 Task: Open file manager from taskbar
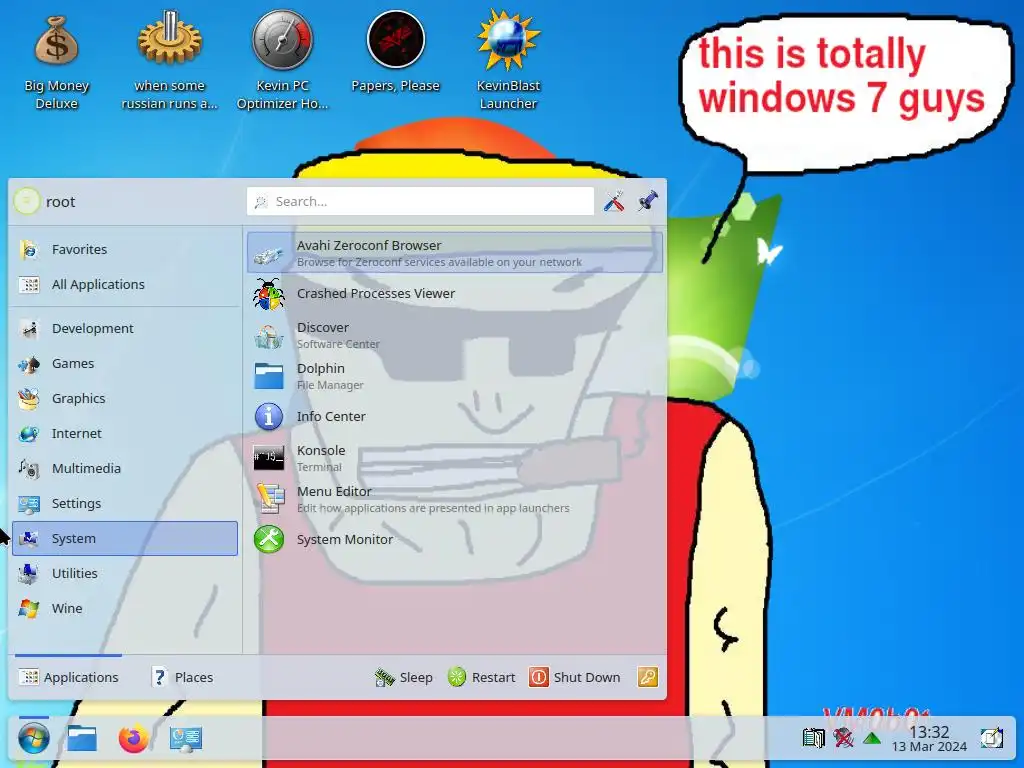click(82, 739)
